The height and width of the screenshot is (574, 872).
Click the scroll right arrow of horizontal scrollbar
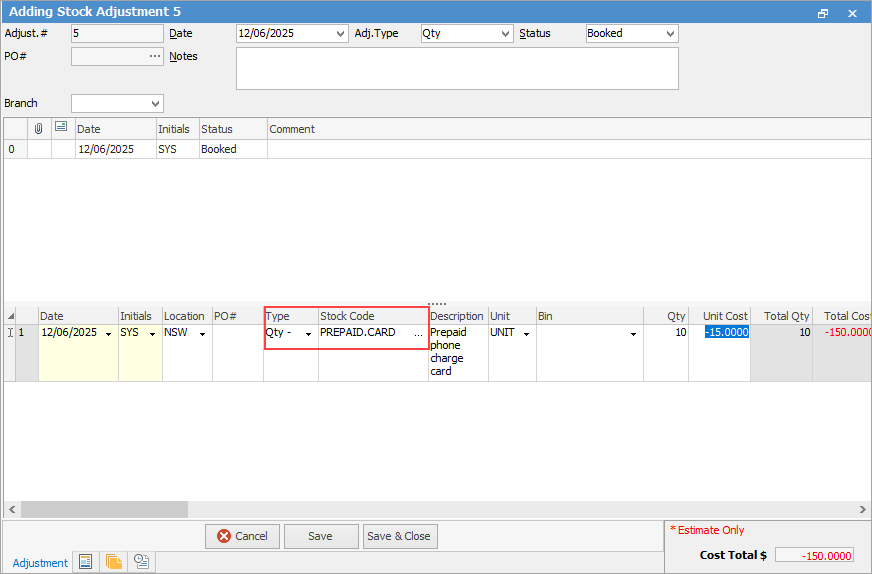[x=862, y=509]
